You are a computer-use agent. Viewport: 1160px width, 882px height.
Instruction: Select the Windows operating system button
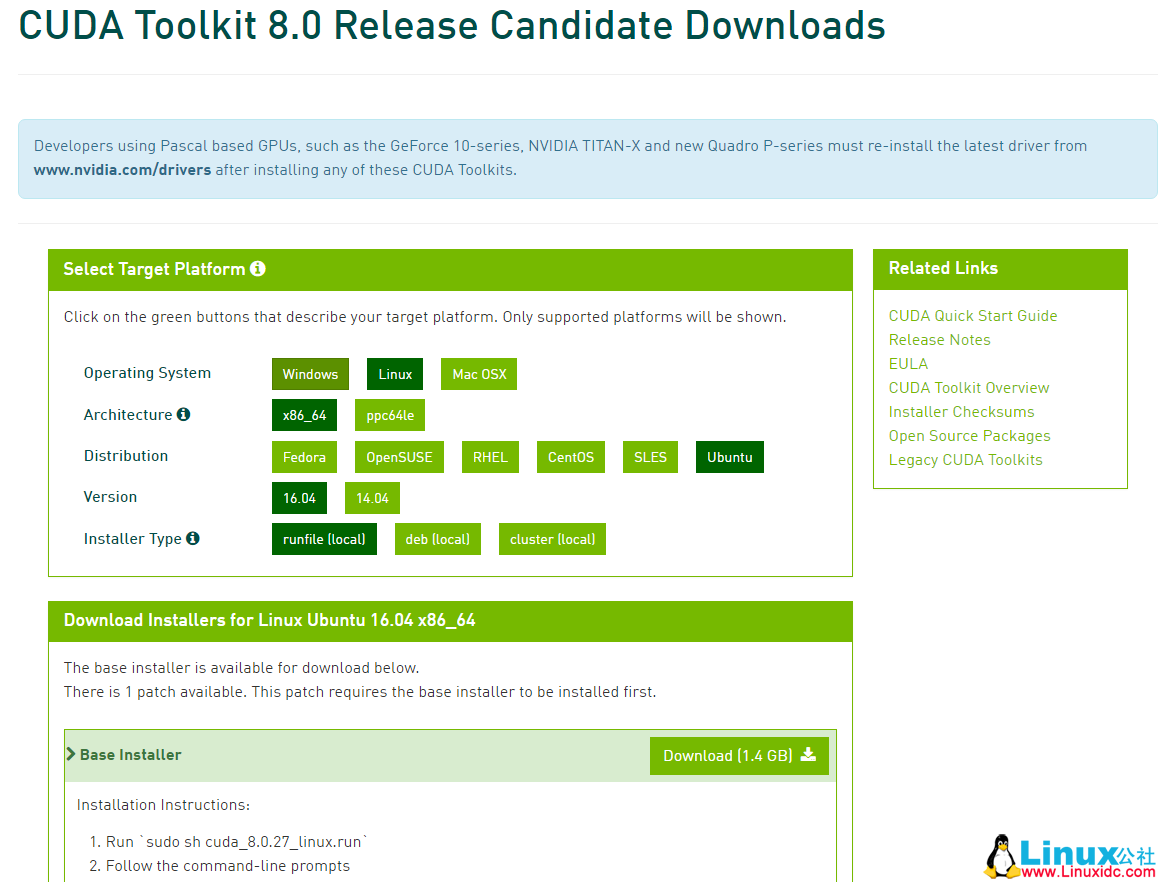(x=310, y=374)
